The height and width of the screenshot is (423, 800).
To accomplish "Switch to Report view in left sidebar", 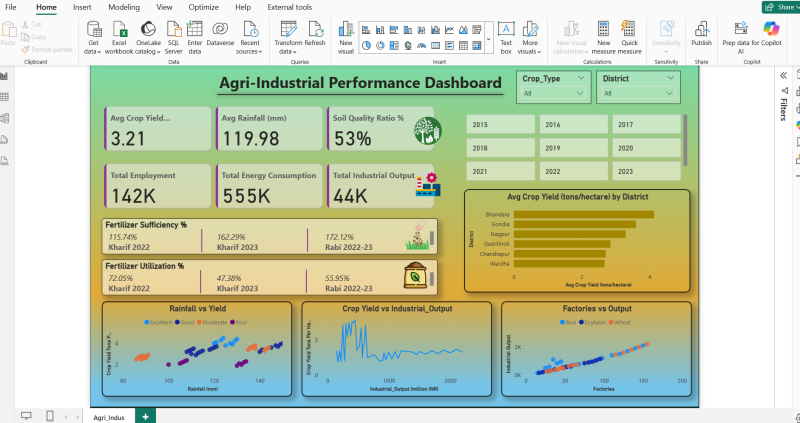I will tap(5, 76).
